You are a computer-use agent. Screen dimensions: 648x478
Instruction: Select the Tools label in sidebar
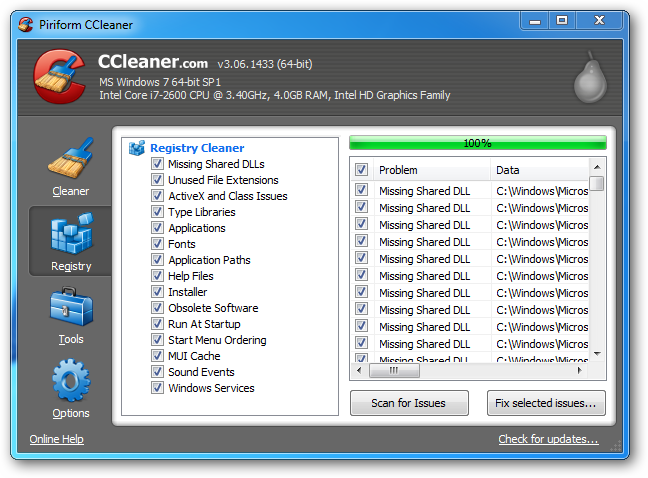(x=71, y=339)
